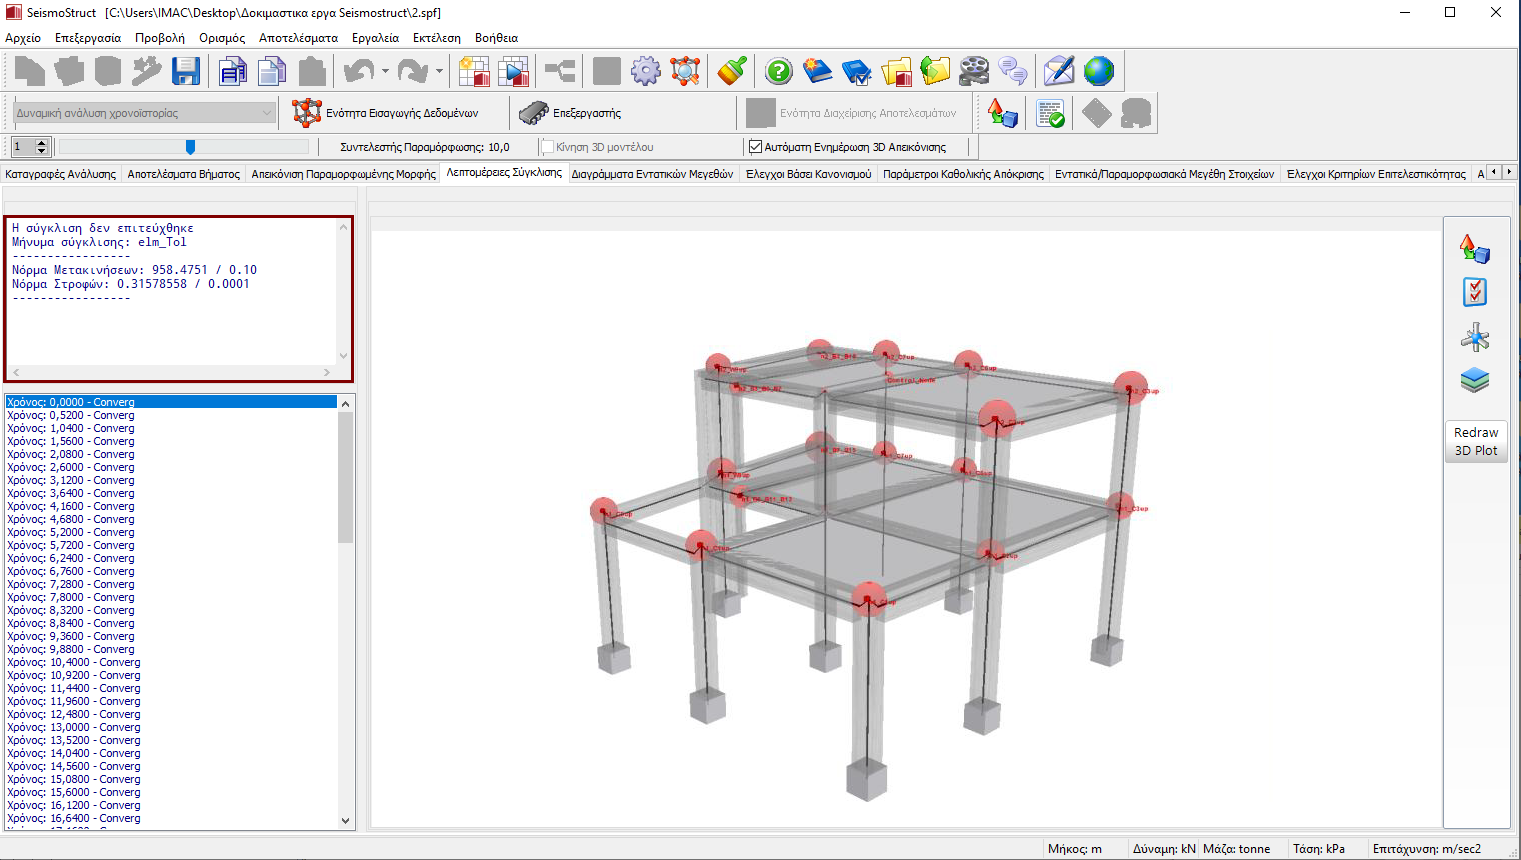Switch to the Αποτελέσματα Βήματος tab
The height and width of the screenshot is (860, 1521).
click(183, 174)
